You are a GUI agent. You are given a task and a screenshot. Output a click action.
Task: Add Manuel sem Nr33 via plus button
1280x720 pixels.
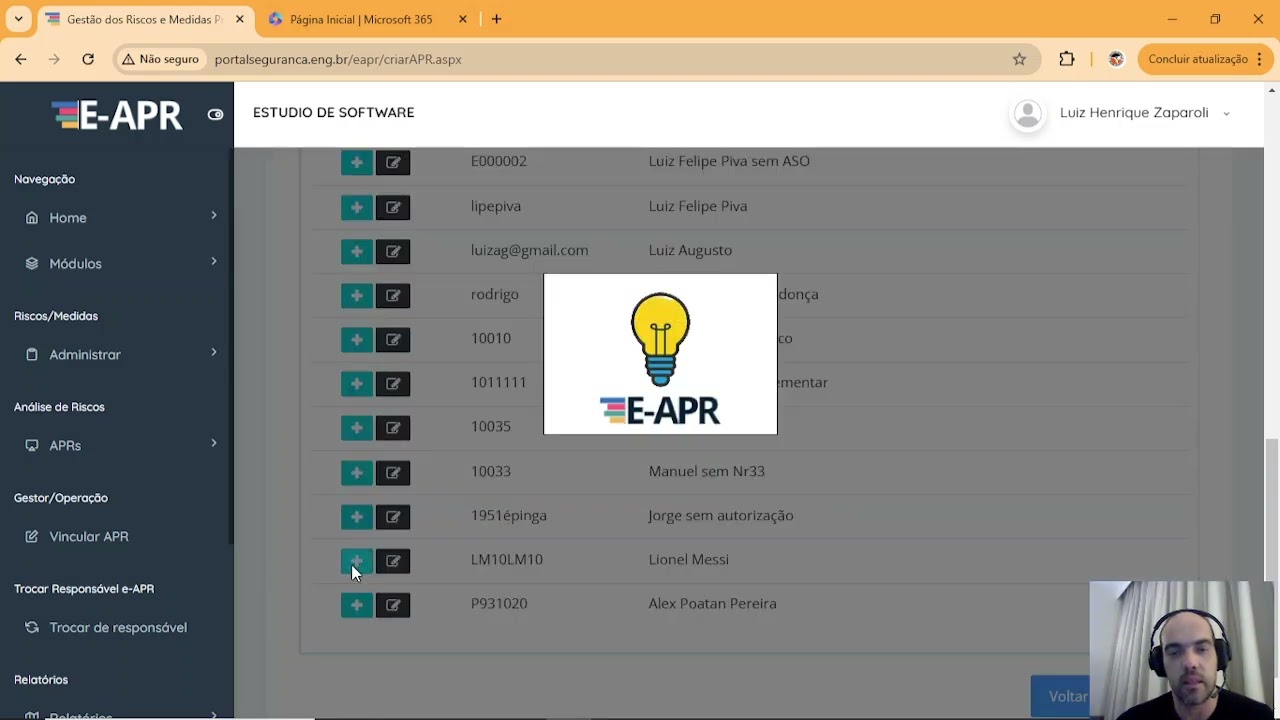tap(357, 472)
